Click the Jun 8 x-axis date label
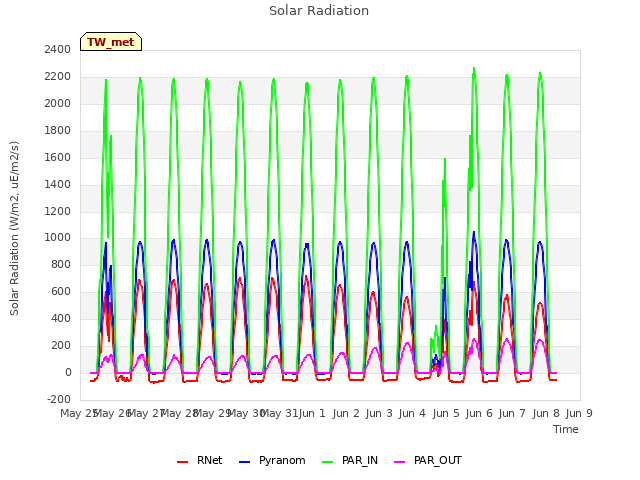 tap(546, 413)
